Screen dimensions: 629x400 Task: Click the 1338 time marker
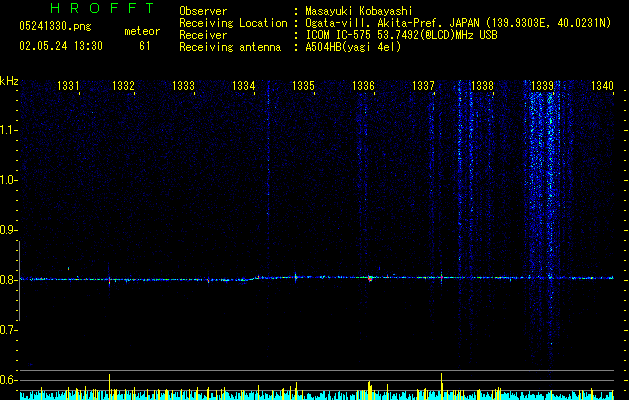482,85
